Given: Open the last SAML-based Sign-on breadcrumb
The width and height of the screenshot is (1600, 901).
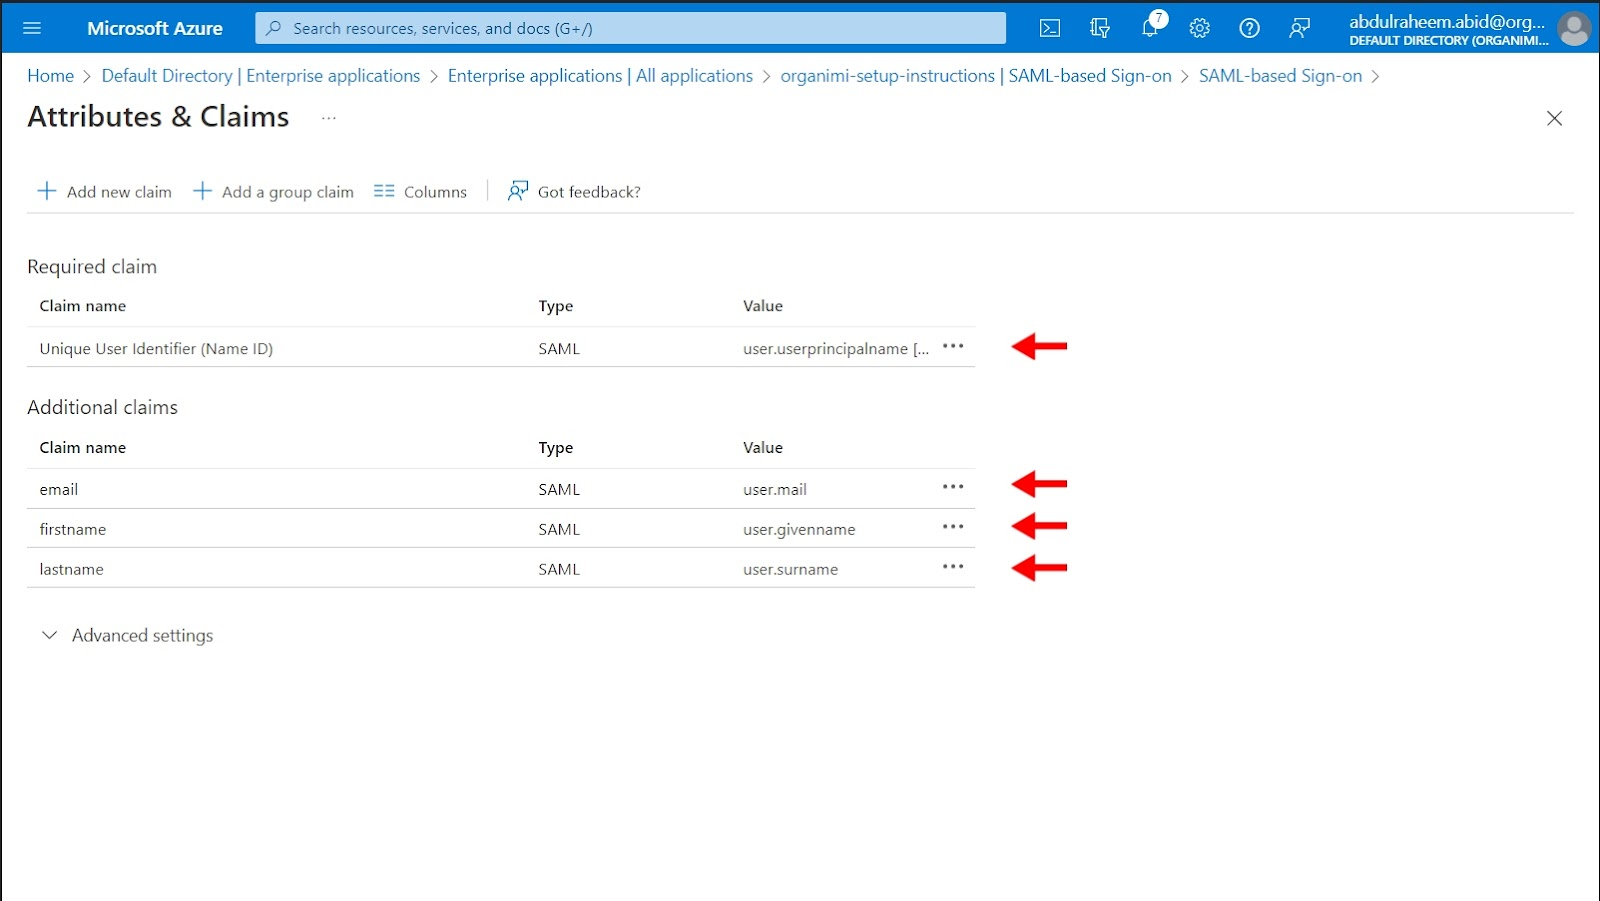Looking at the screenshot, I should point(1280,76).
